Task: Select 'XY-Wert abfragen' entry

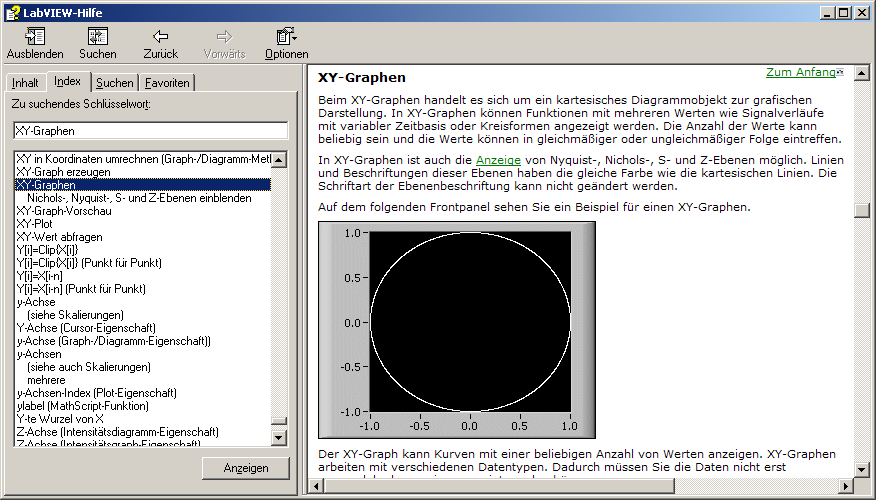Action: pos(143,237)
